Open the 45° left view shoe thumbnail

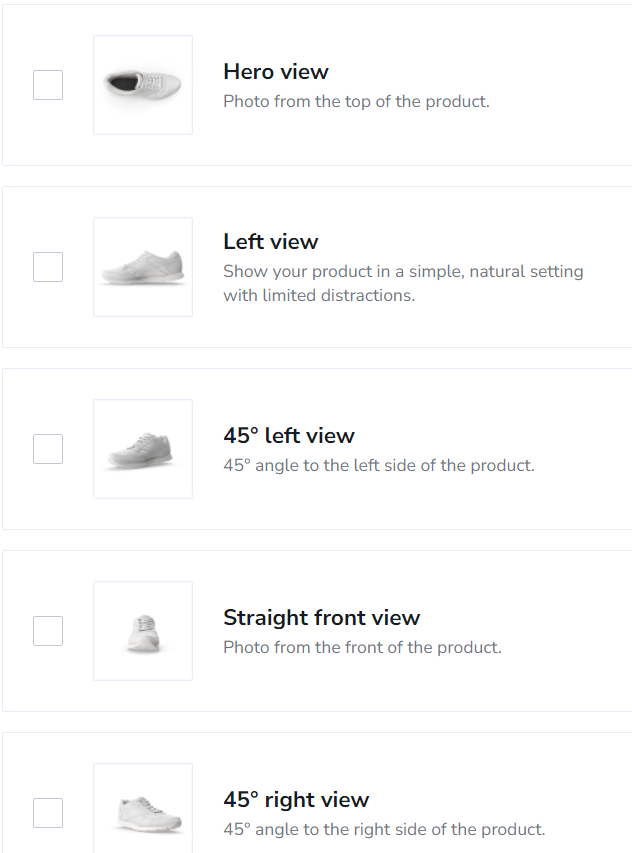tap(143, 449)
